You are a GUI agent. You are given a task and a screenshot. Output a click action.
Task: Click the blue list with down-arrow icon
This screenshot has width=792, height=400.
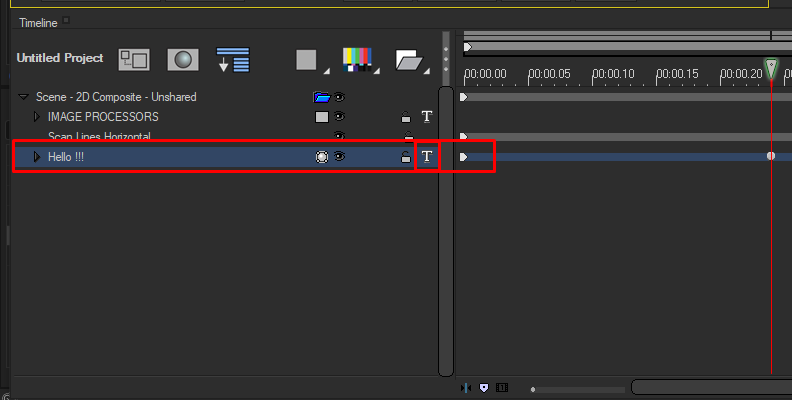tap(232, 59)
